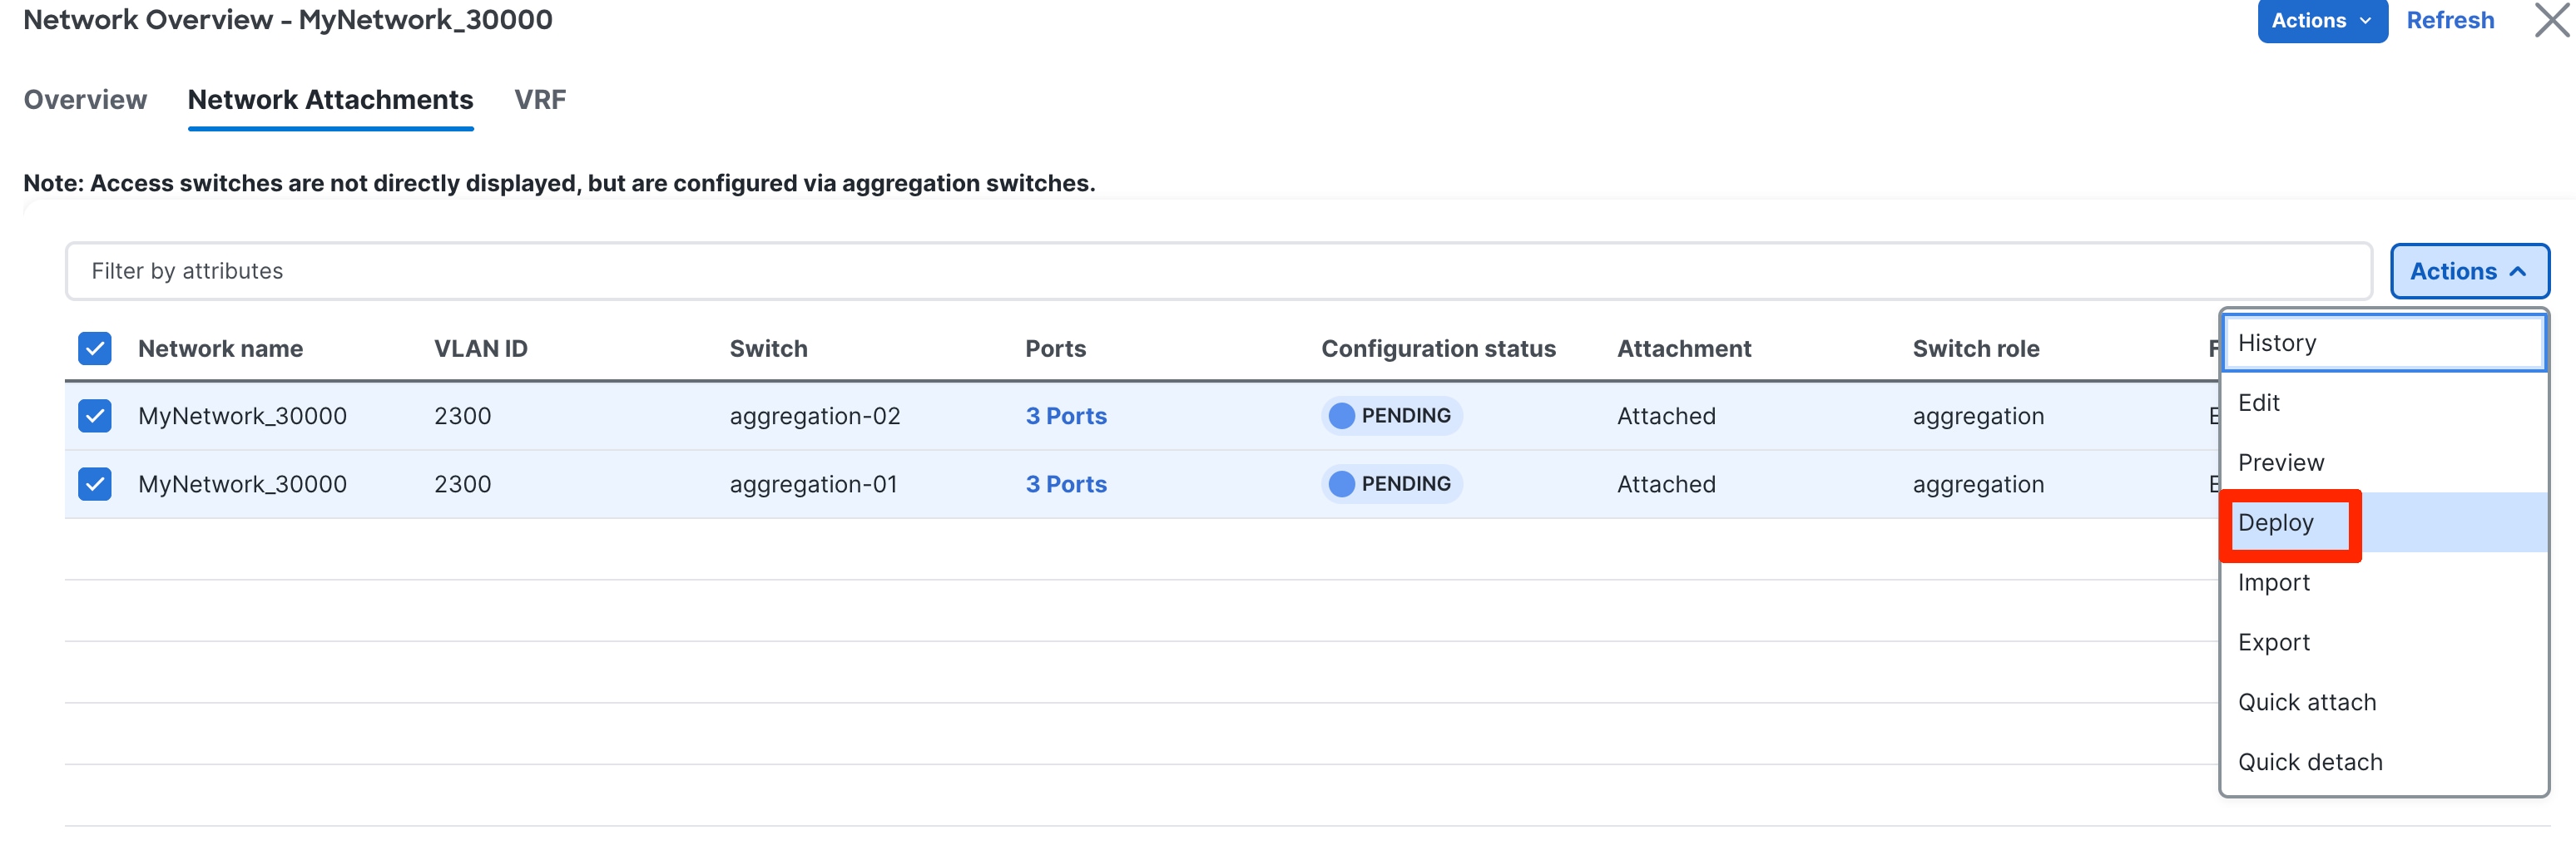The height and width of the screenshot is (865, 2576).
Task: Select Preview in the Actions menu
Action: coord(2281,463)
